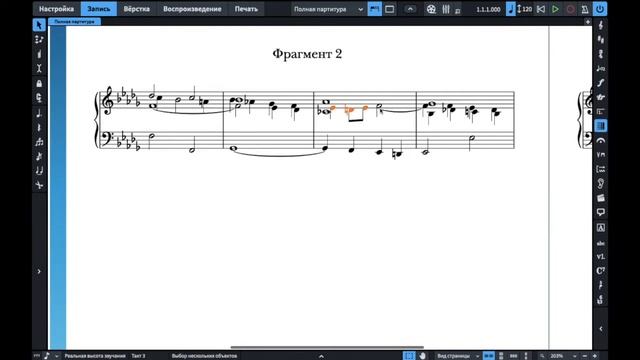
Task: Rewind playback to the beginning
Action: point(541,9)
